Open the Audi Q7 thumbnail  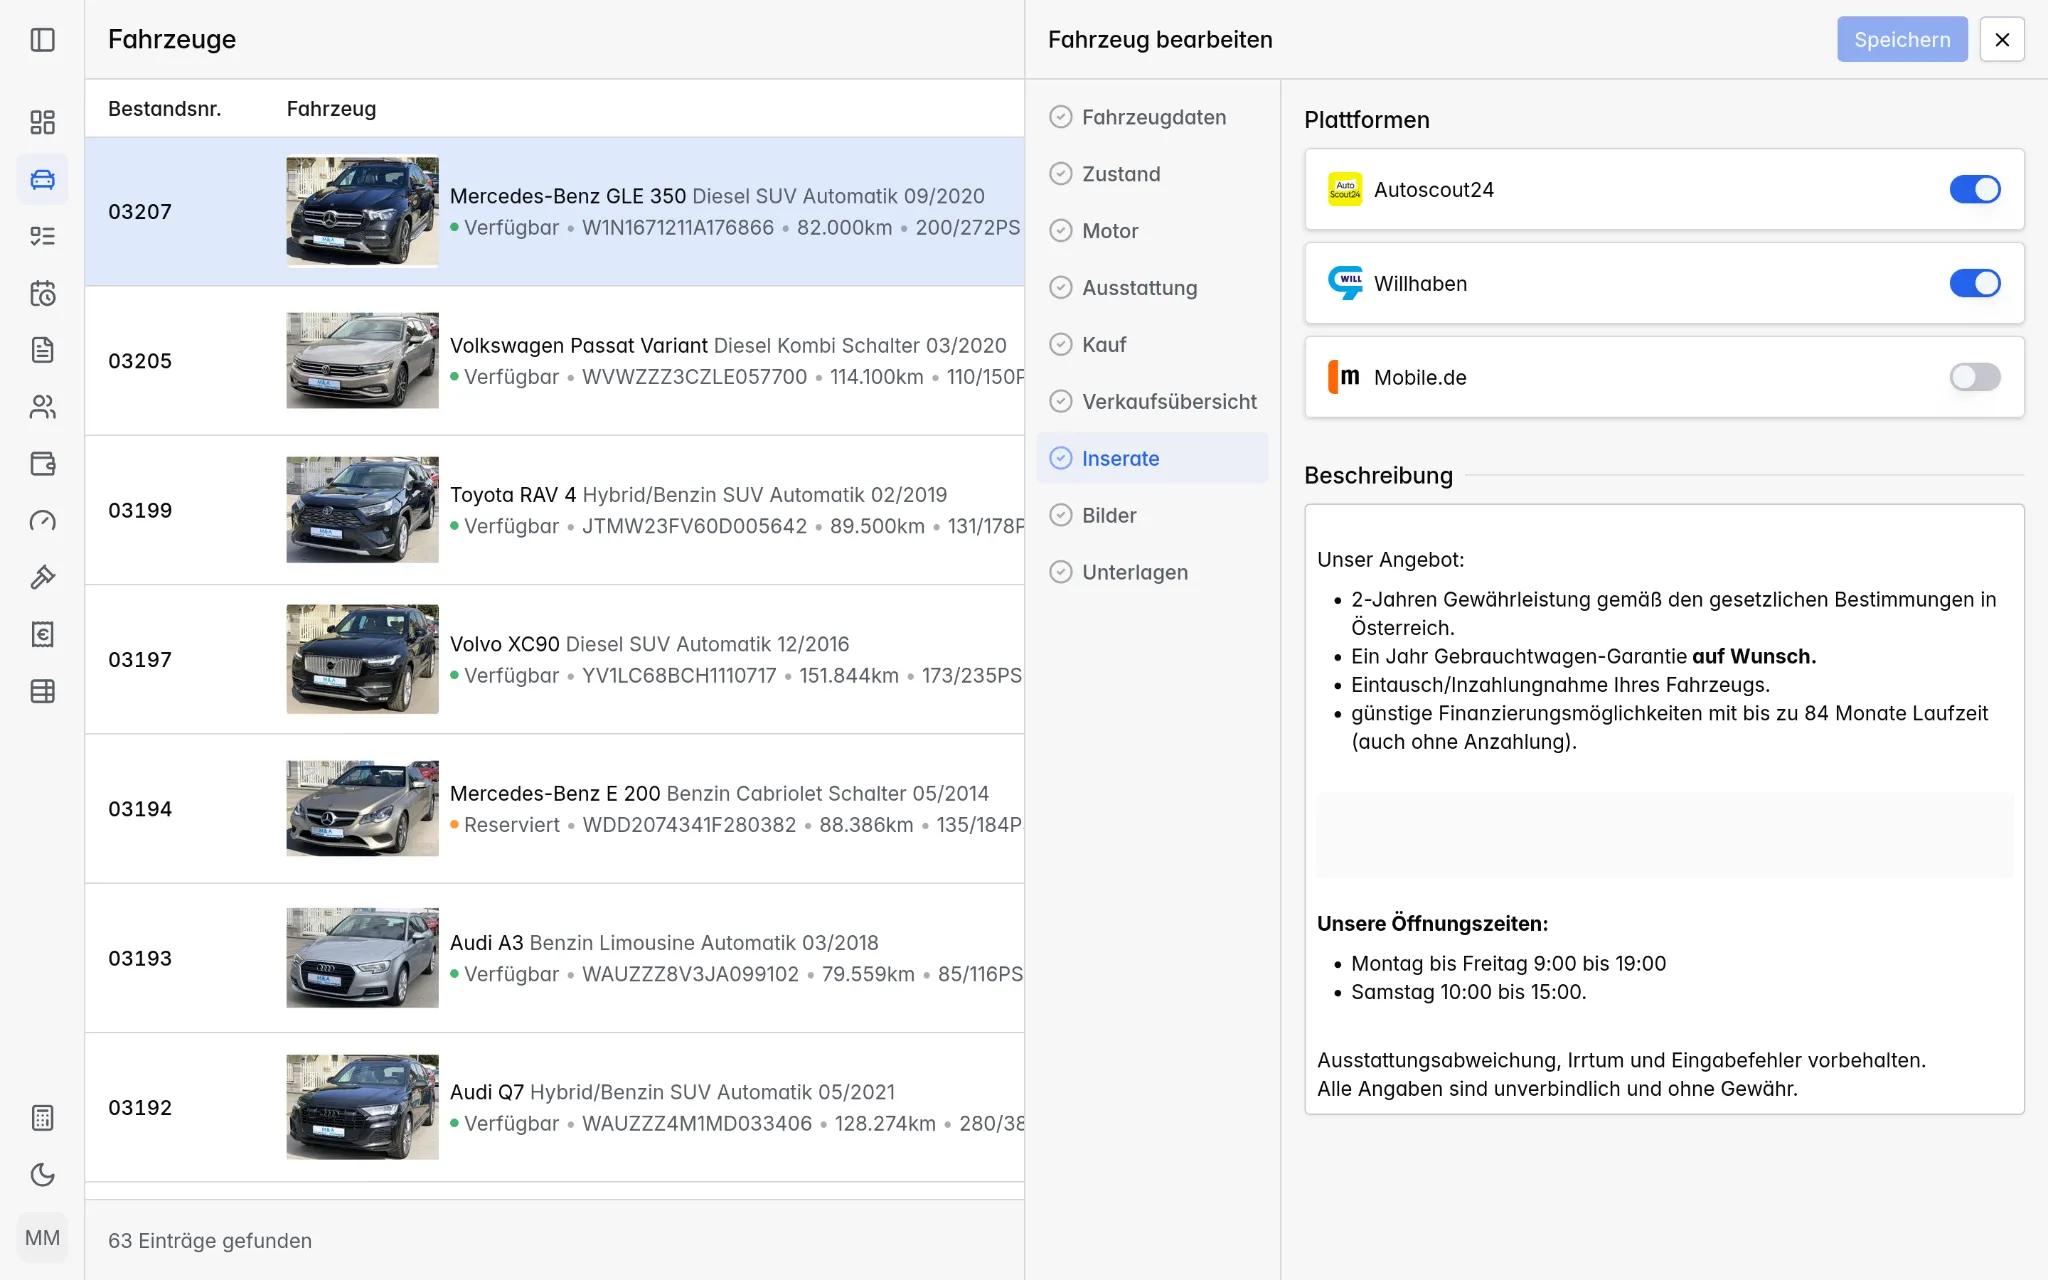[362, 1107]
